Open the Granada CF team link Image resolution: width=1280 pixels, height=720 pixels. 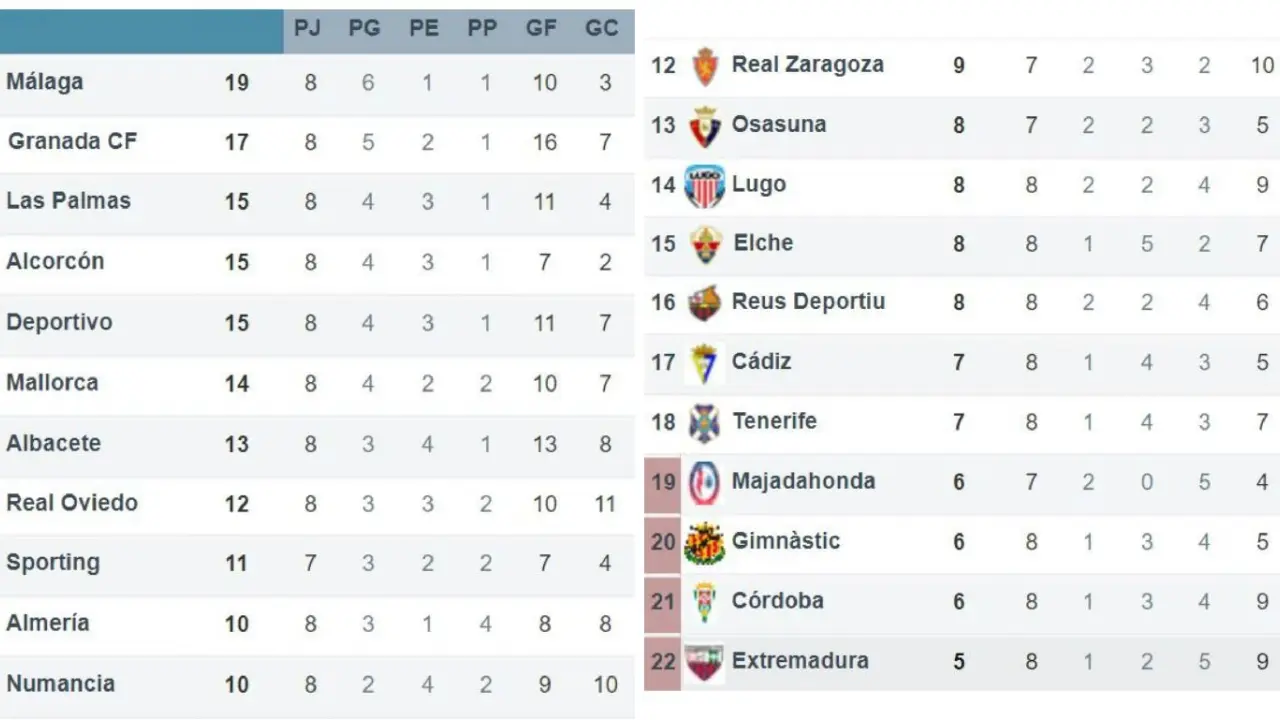tap(72, 141)
